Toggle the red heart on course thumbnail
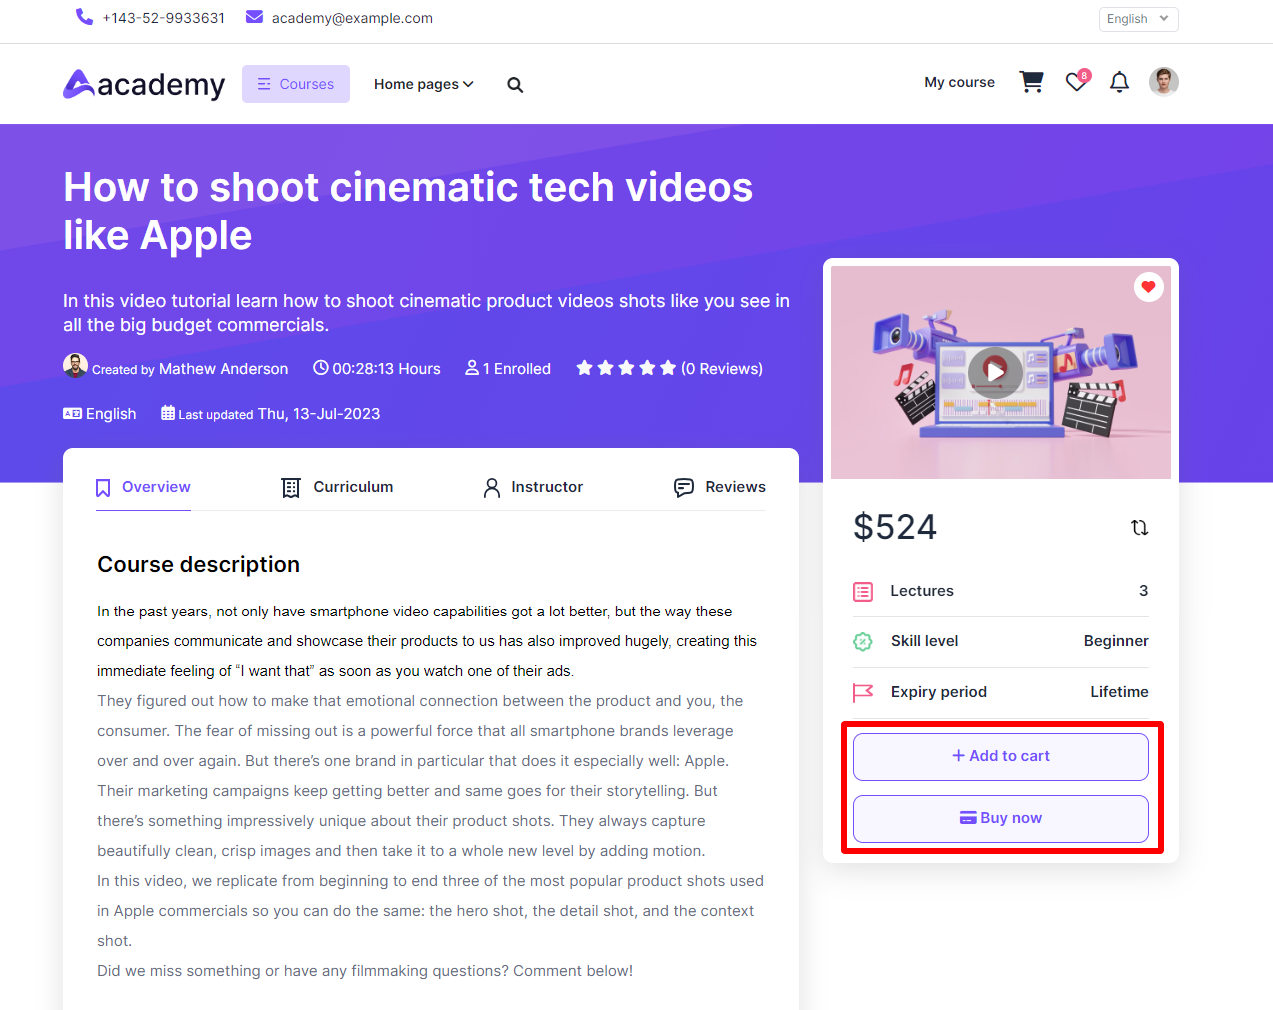The height and width of the screenshot is (1010, 1273). pyautogui.click(x=1148, y=287)
